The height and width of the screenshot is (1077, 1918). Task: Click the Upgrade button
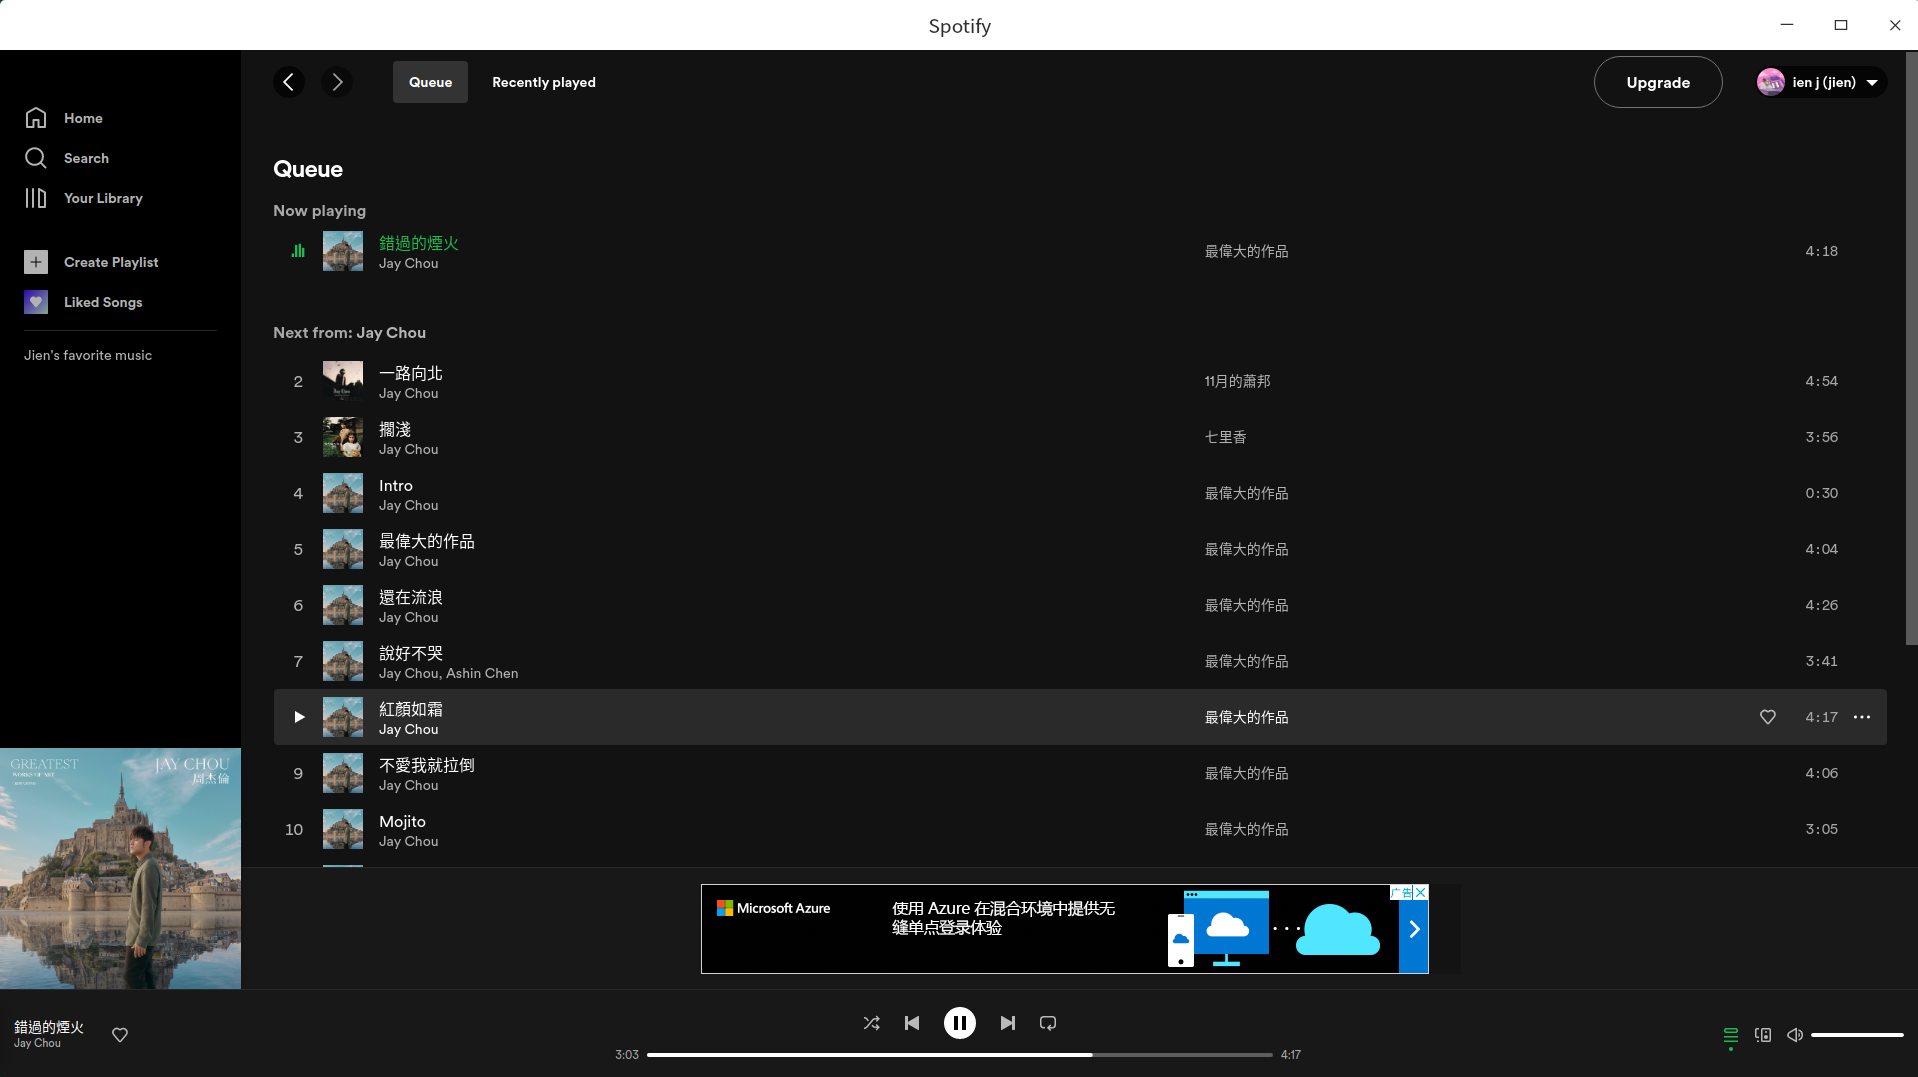click(1657, 82)
